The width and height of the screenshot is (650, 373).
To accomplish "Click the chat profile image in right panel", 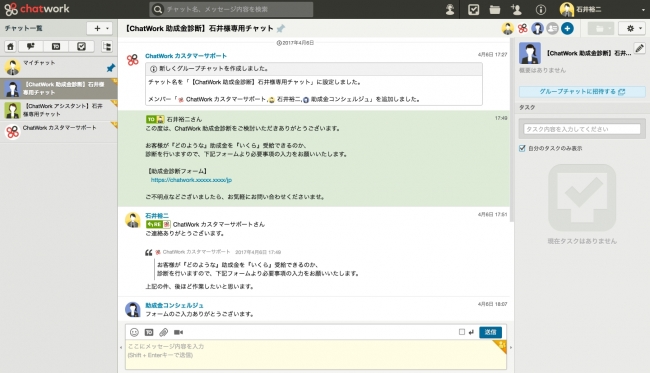I will point(530,53).
